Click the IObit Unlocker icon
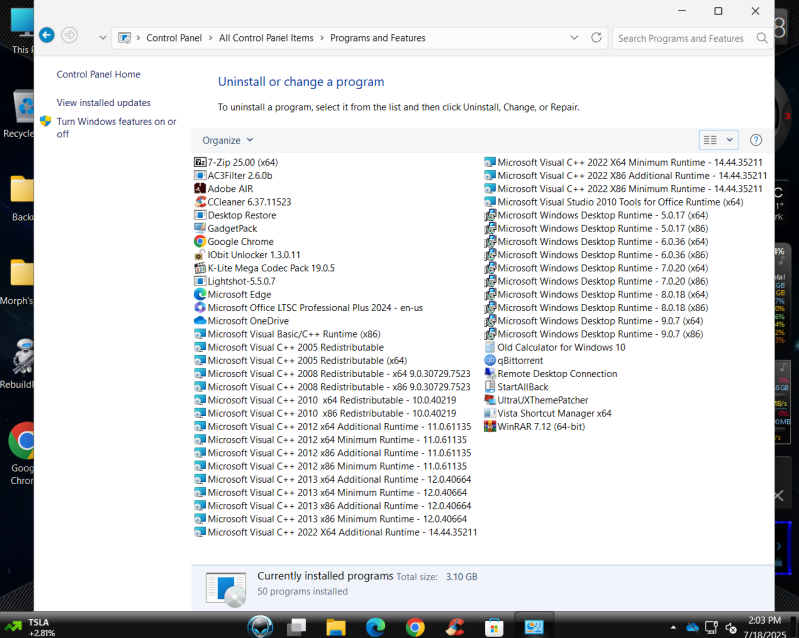 [200, 255]
